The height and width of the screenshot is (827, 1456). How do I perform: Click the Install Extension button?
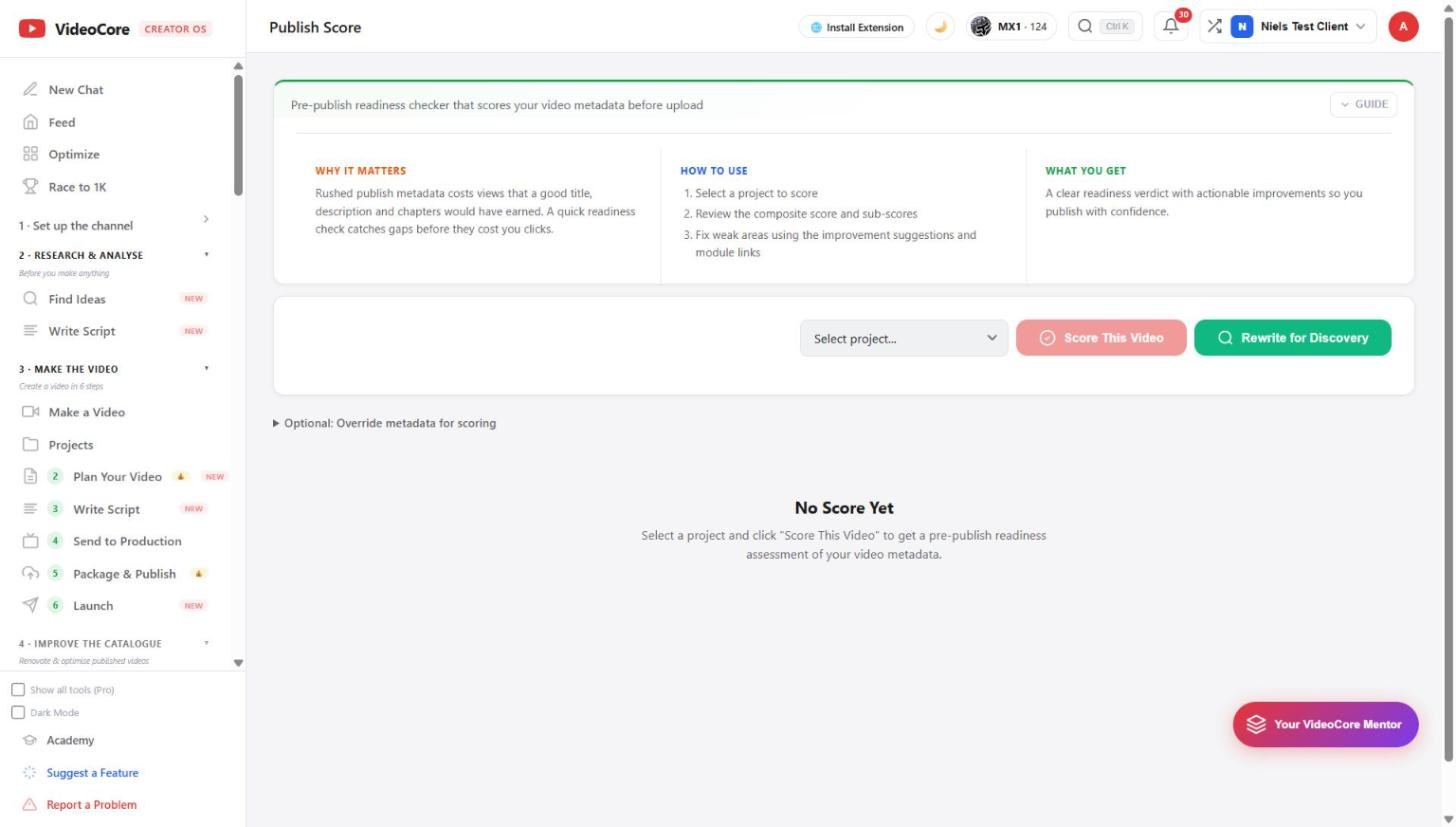(x=857, y=27)
